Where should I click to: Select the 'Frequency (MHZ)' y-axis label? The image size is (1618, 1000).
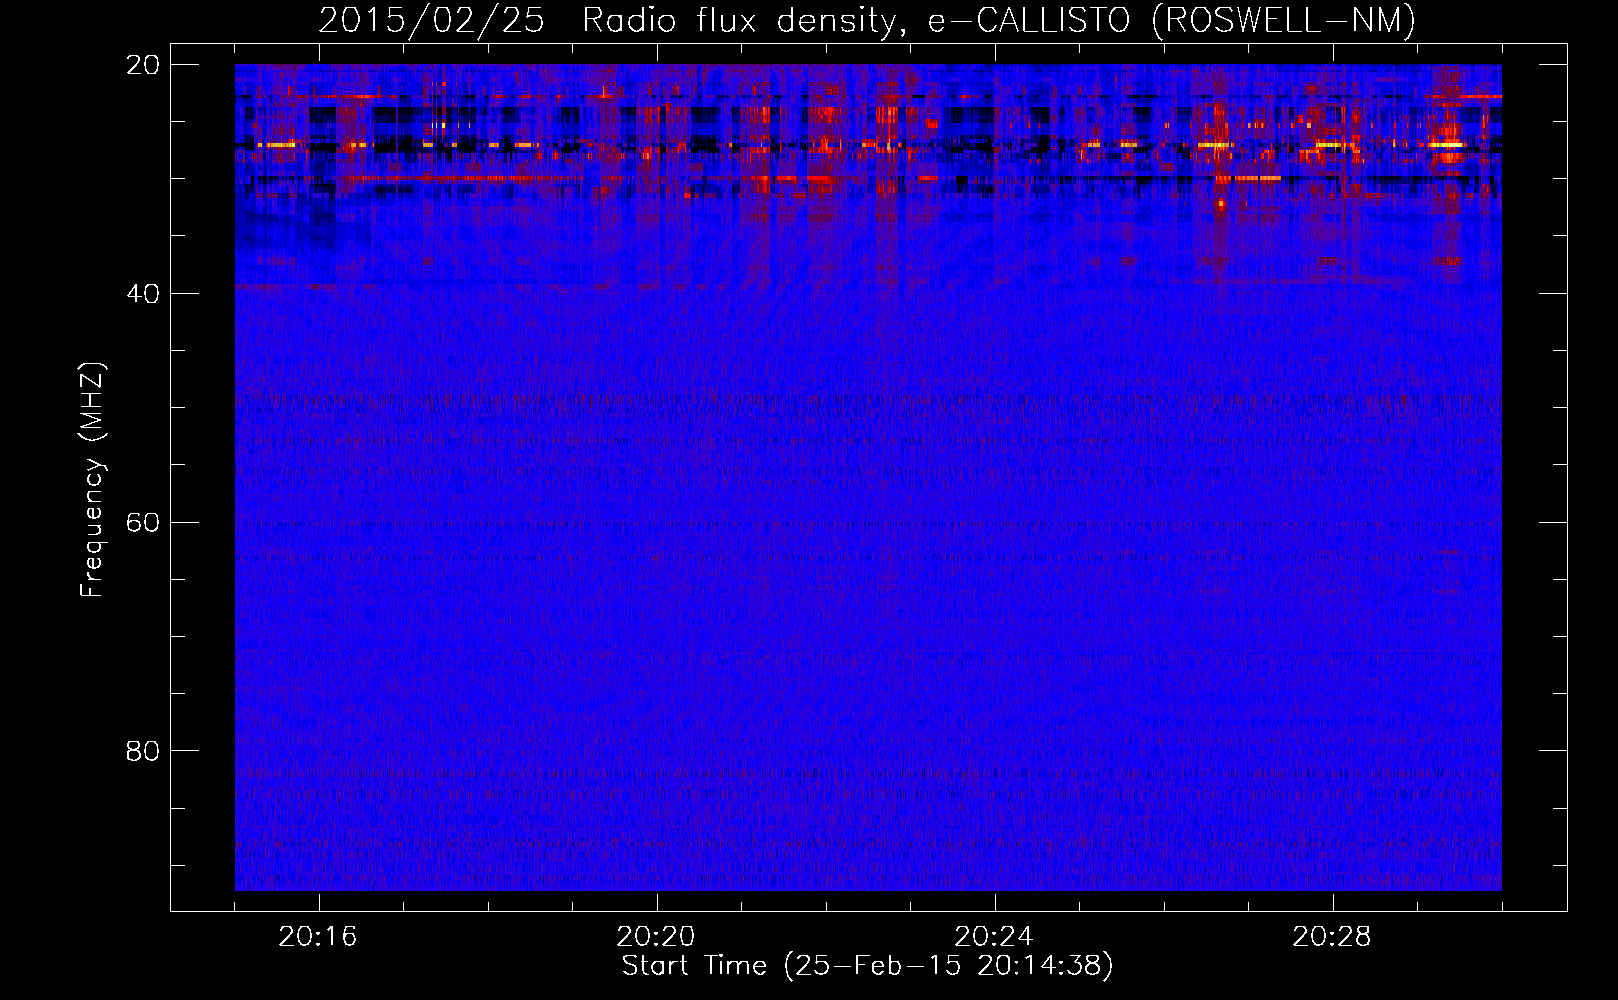click(x=92, y=480)
